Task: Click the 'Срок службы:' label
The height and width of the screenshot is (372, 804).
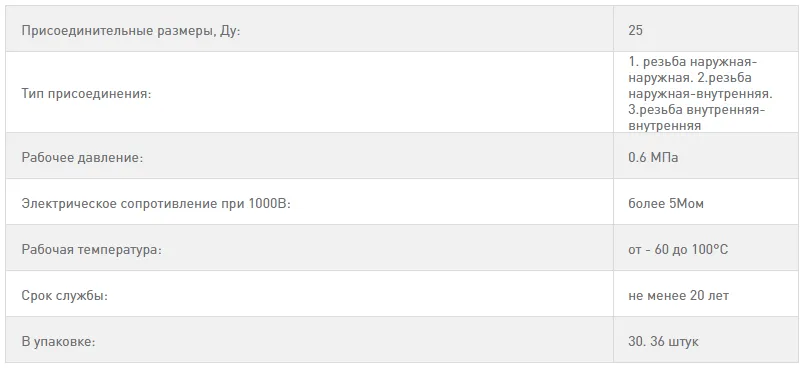Action: [65, 296]
